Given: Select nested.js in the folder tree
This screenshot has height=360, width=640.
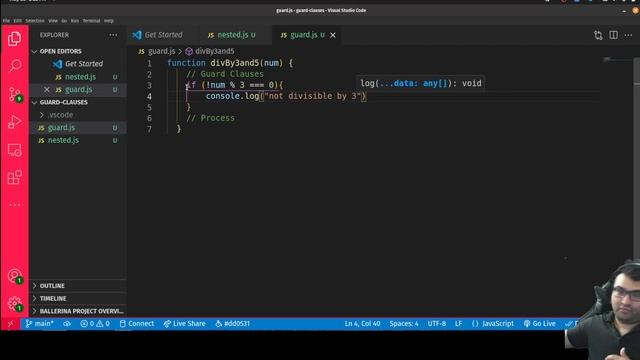Looking at the screenshot, I should click(x=78, y=140).
